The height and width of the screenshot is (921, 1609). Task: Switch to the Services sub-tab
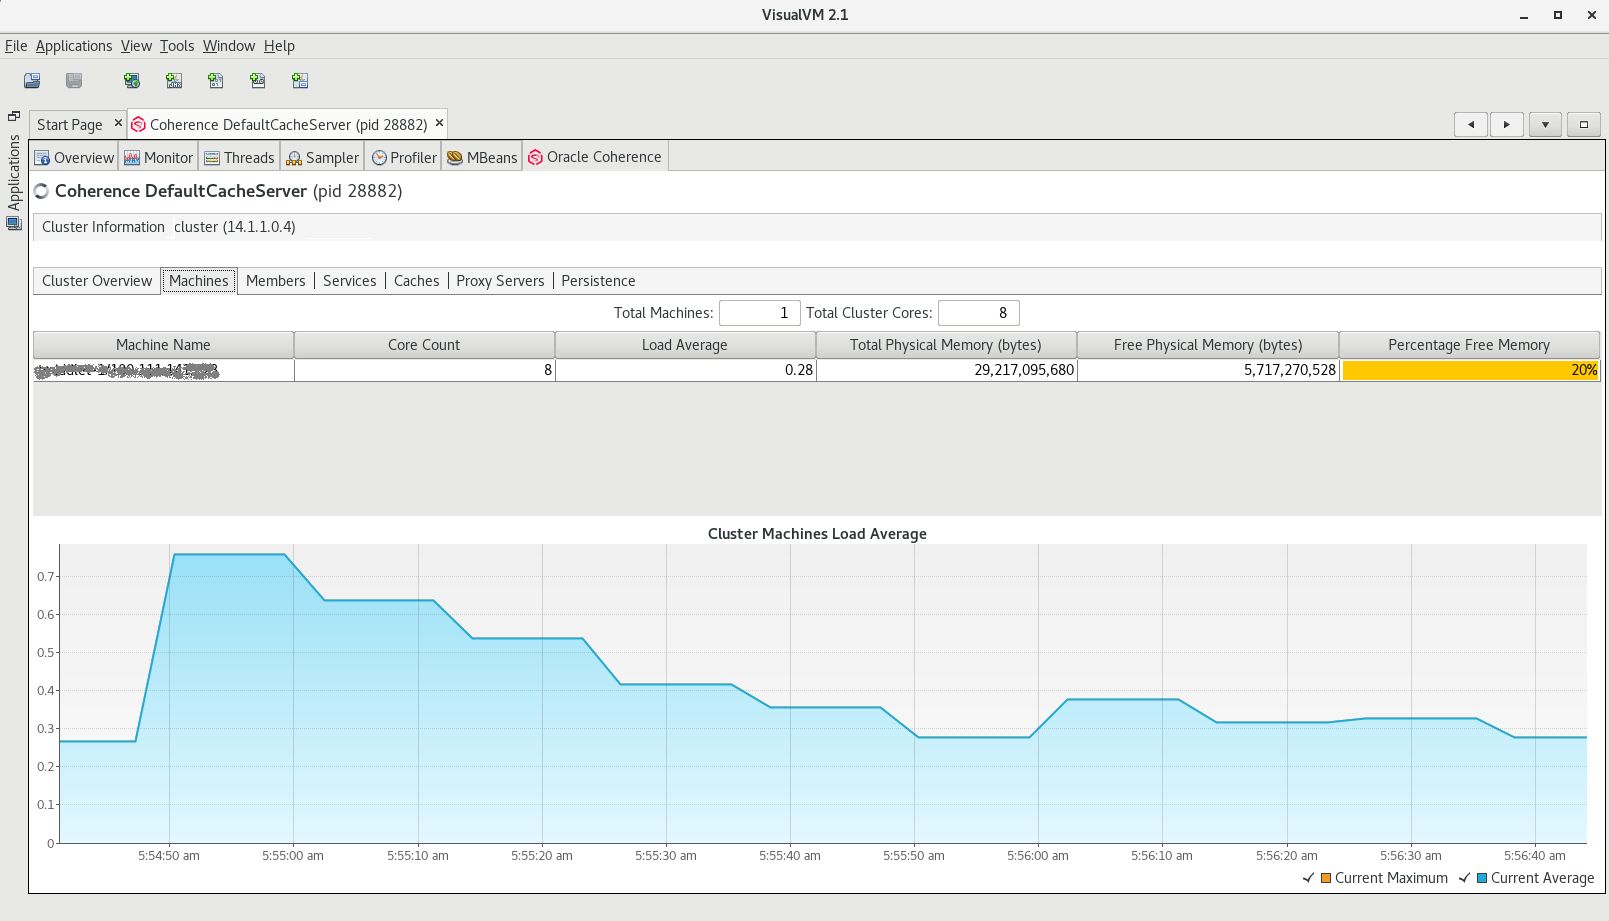tap(349, 281)
